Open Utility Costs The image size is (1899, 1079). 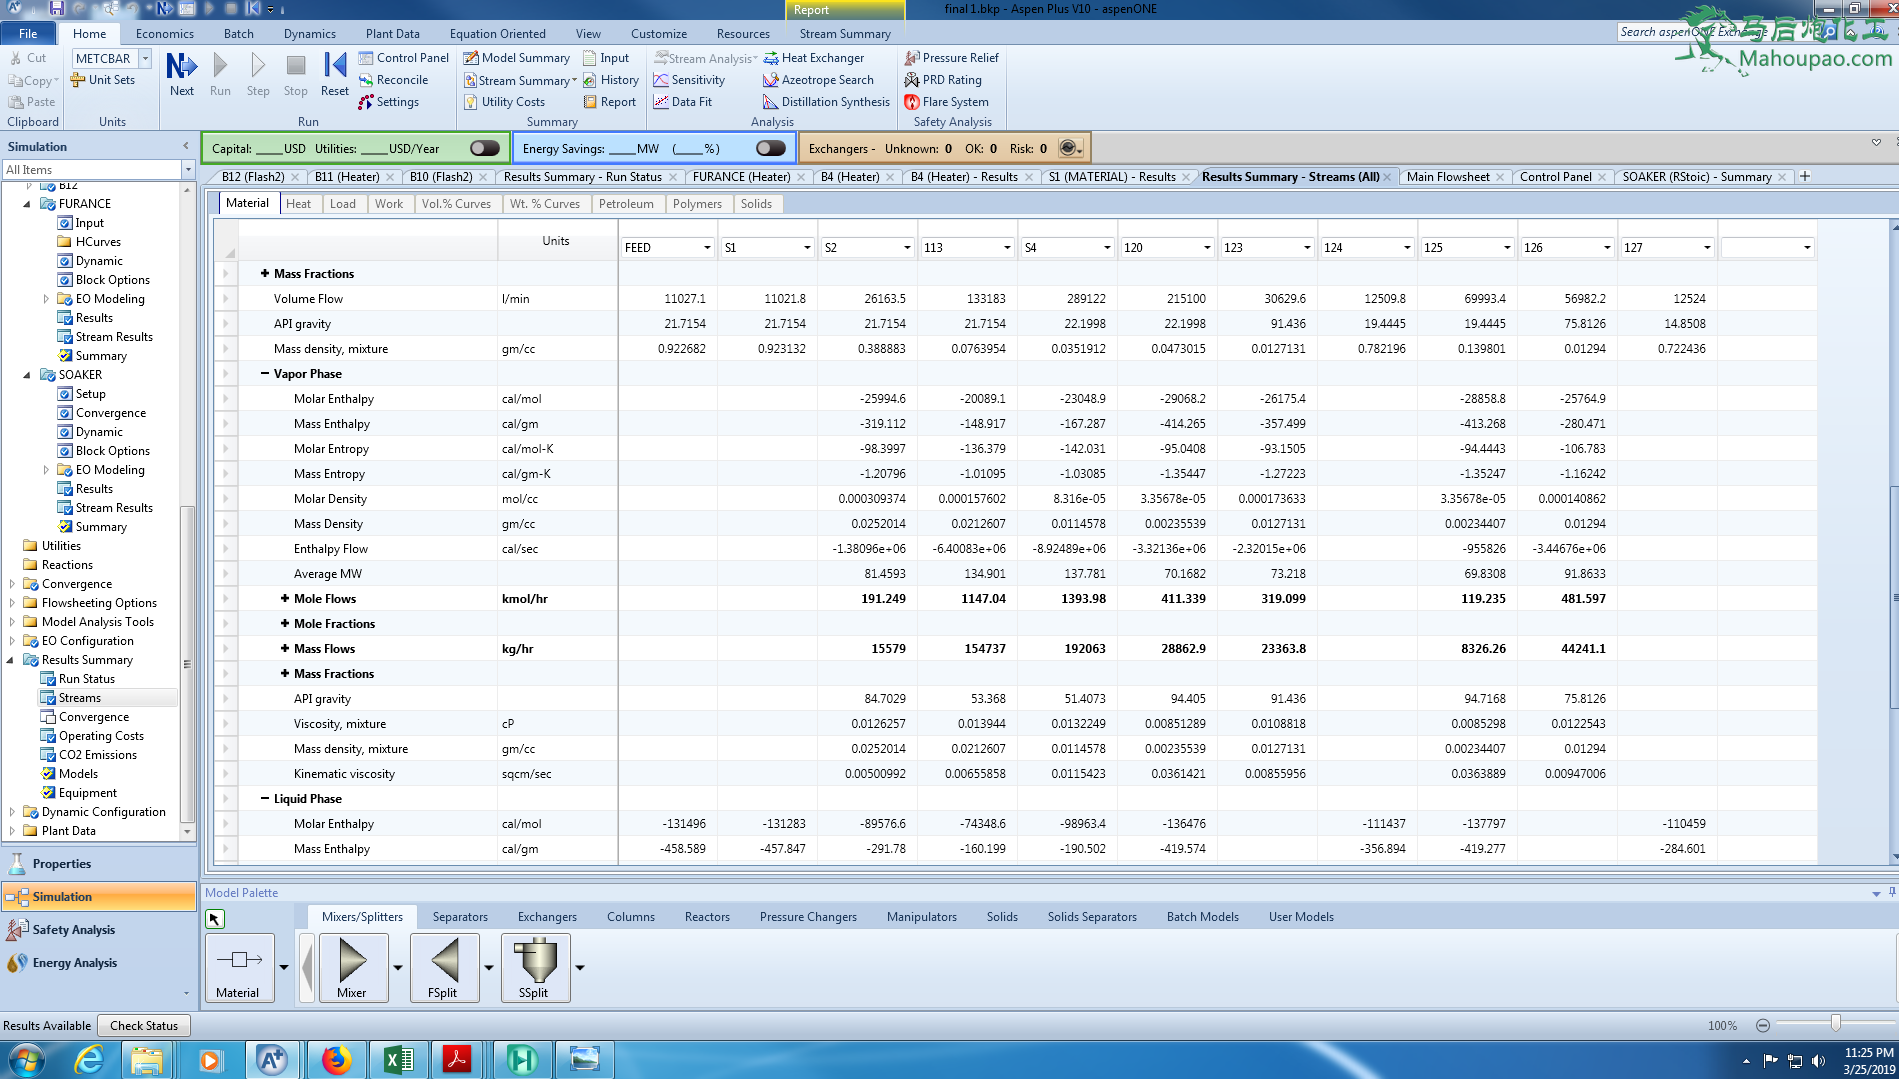(x=504, y=102)
